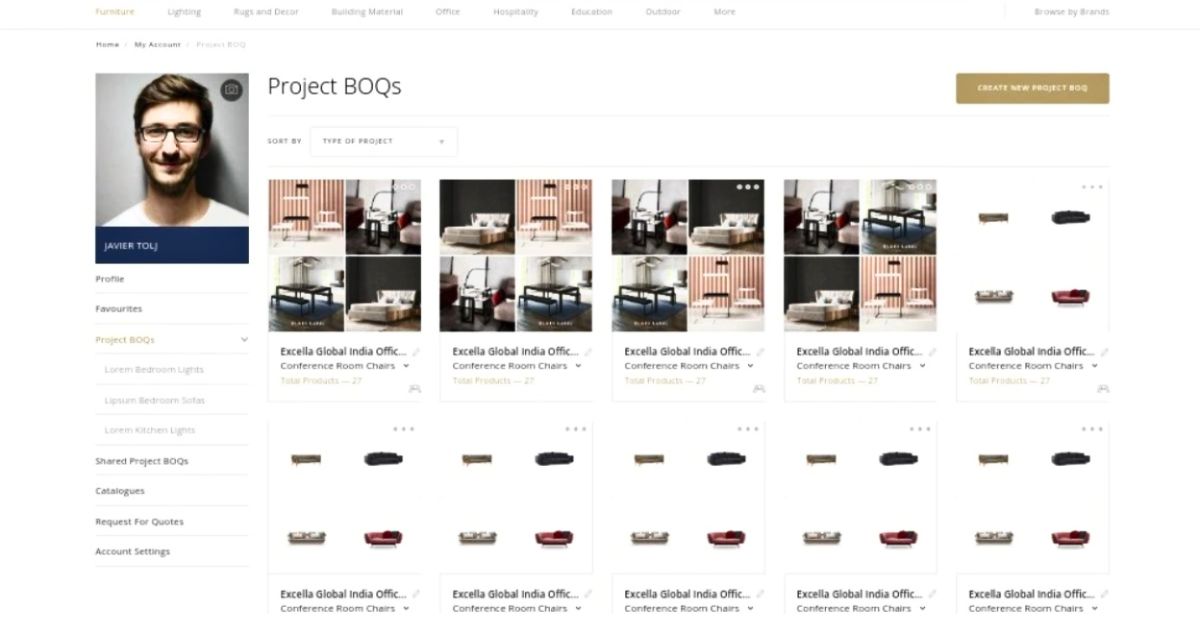1200x628 pixels.
Task: Click edit pencil on third bottom-row card title
Action: pos(760,593)
